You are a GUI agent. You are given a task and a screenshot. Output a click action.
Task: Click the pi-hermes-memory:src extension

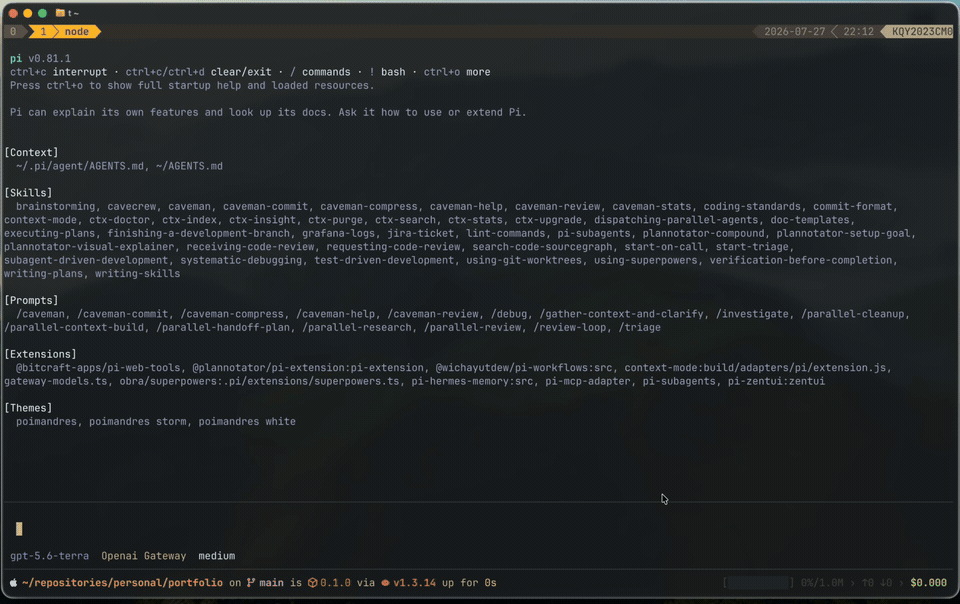coord(472,381)
